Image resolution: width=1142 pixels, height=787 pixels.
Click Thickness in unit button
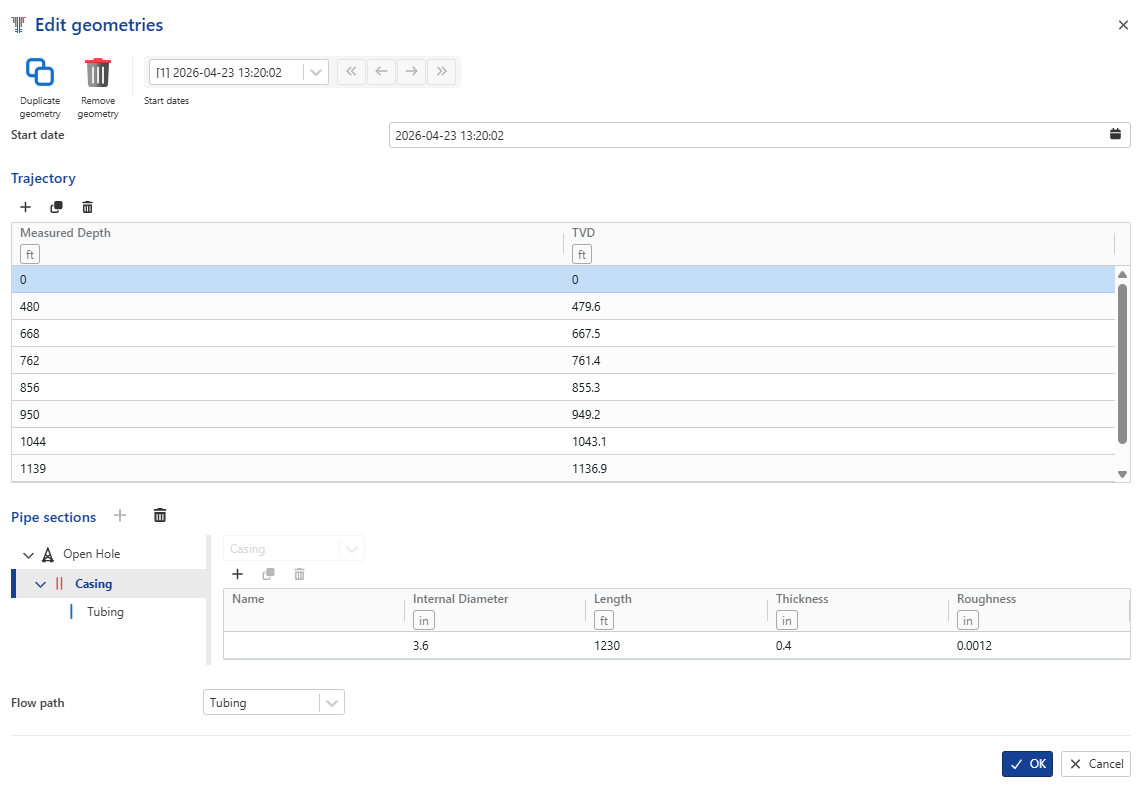pyautogui.click(x=787, y=620)
